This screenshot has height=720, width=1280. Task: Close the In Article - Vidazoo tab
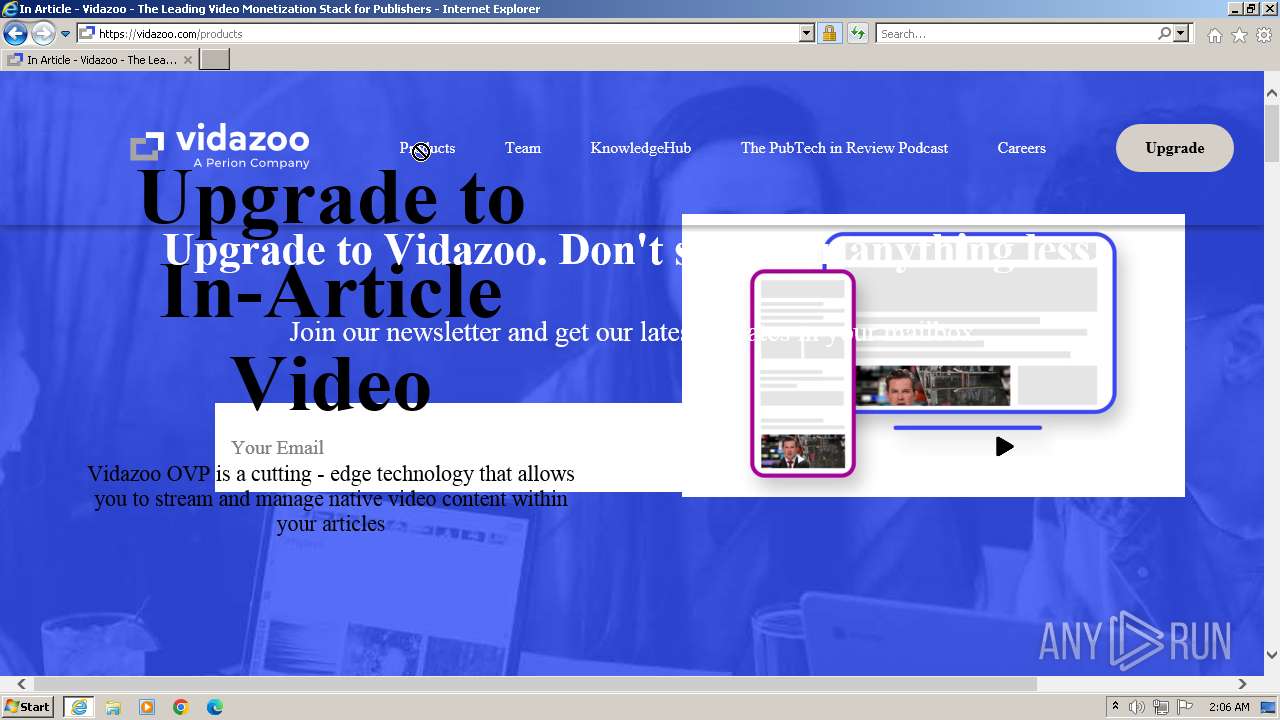tap(187, 60)
